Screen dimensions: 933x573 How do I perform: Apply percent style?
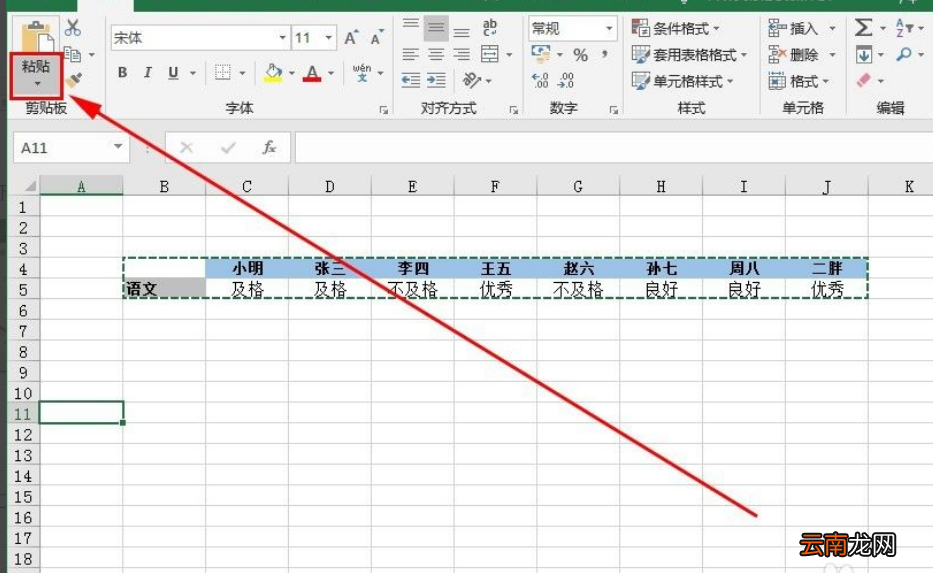[x=580, y=55]
